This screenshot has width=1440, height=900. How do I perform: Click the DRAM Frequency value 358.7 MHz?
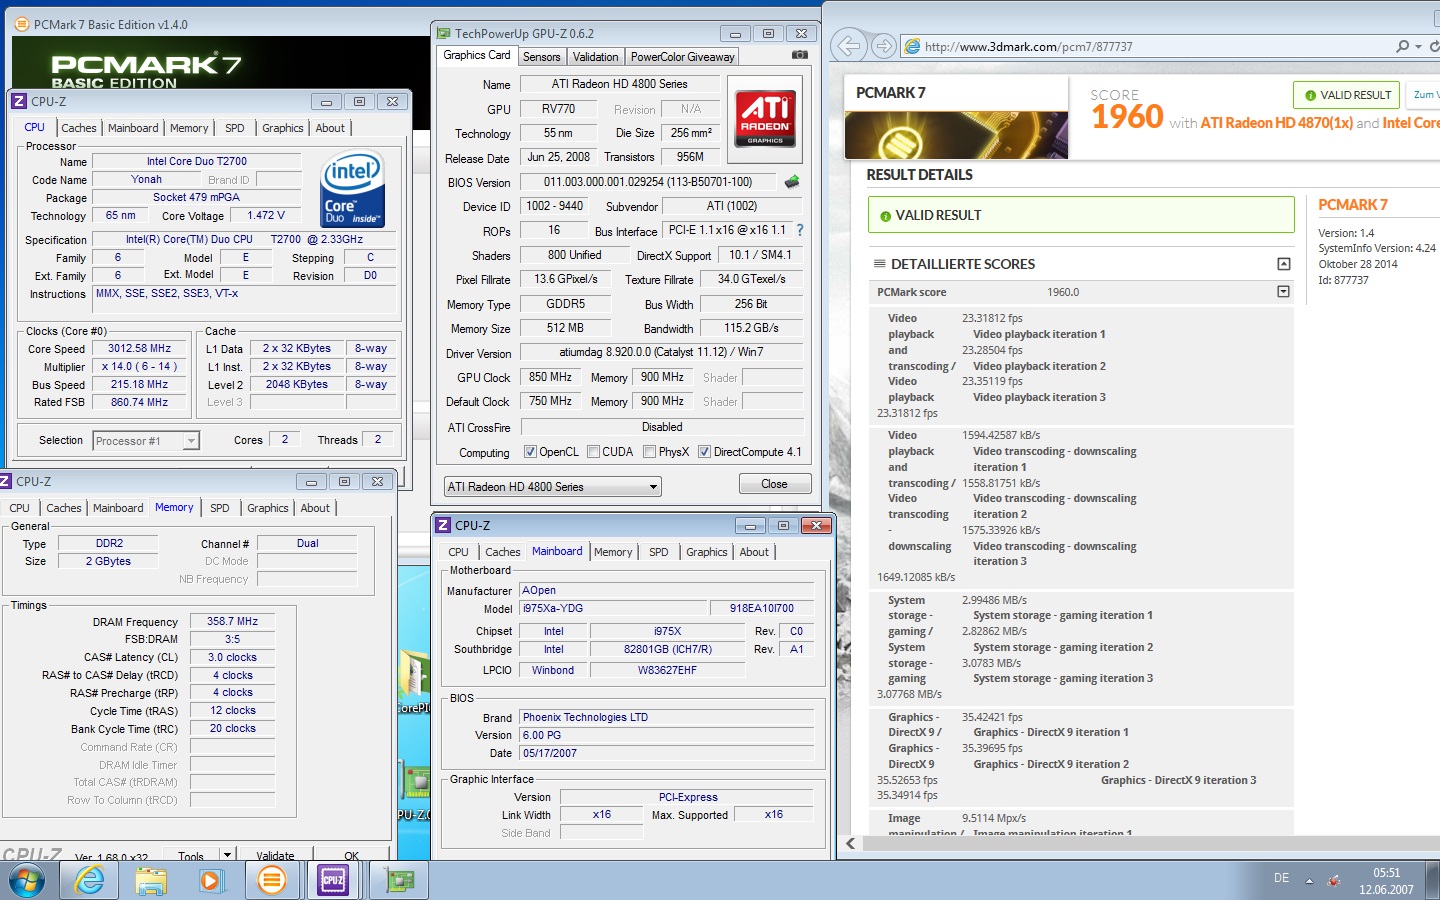click(x=232, y=621)
